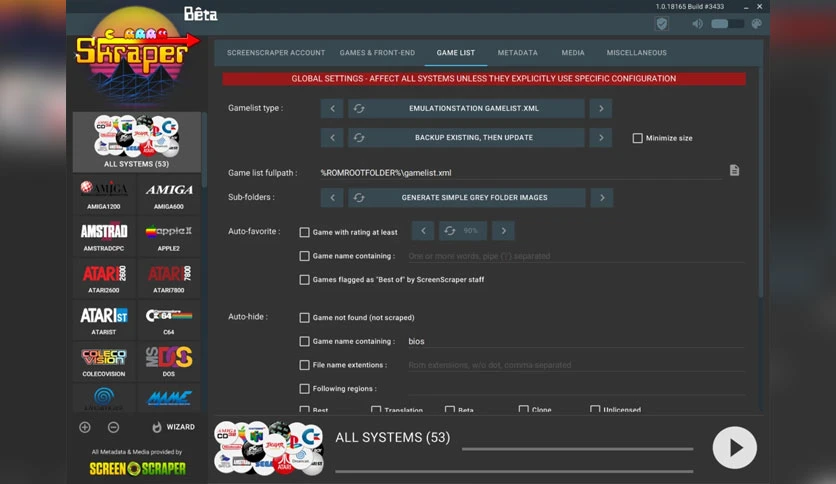Switch to the Metadata tab
This screenshot has height=484, width=836.
pos(517,53)
